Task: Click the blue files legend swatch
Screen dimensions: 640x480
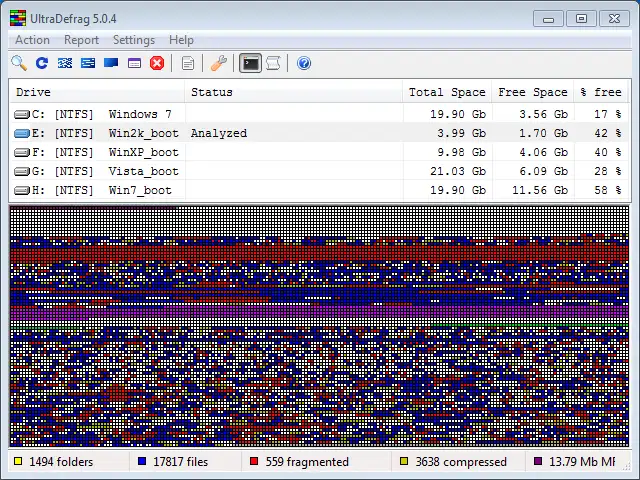Action: pos(142,461)
